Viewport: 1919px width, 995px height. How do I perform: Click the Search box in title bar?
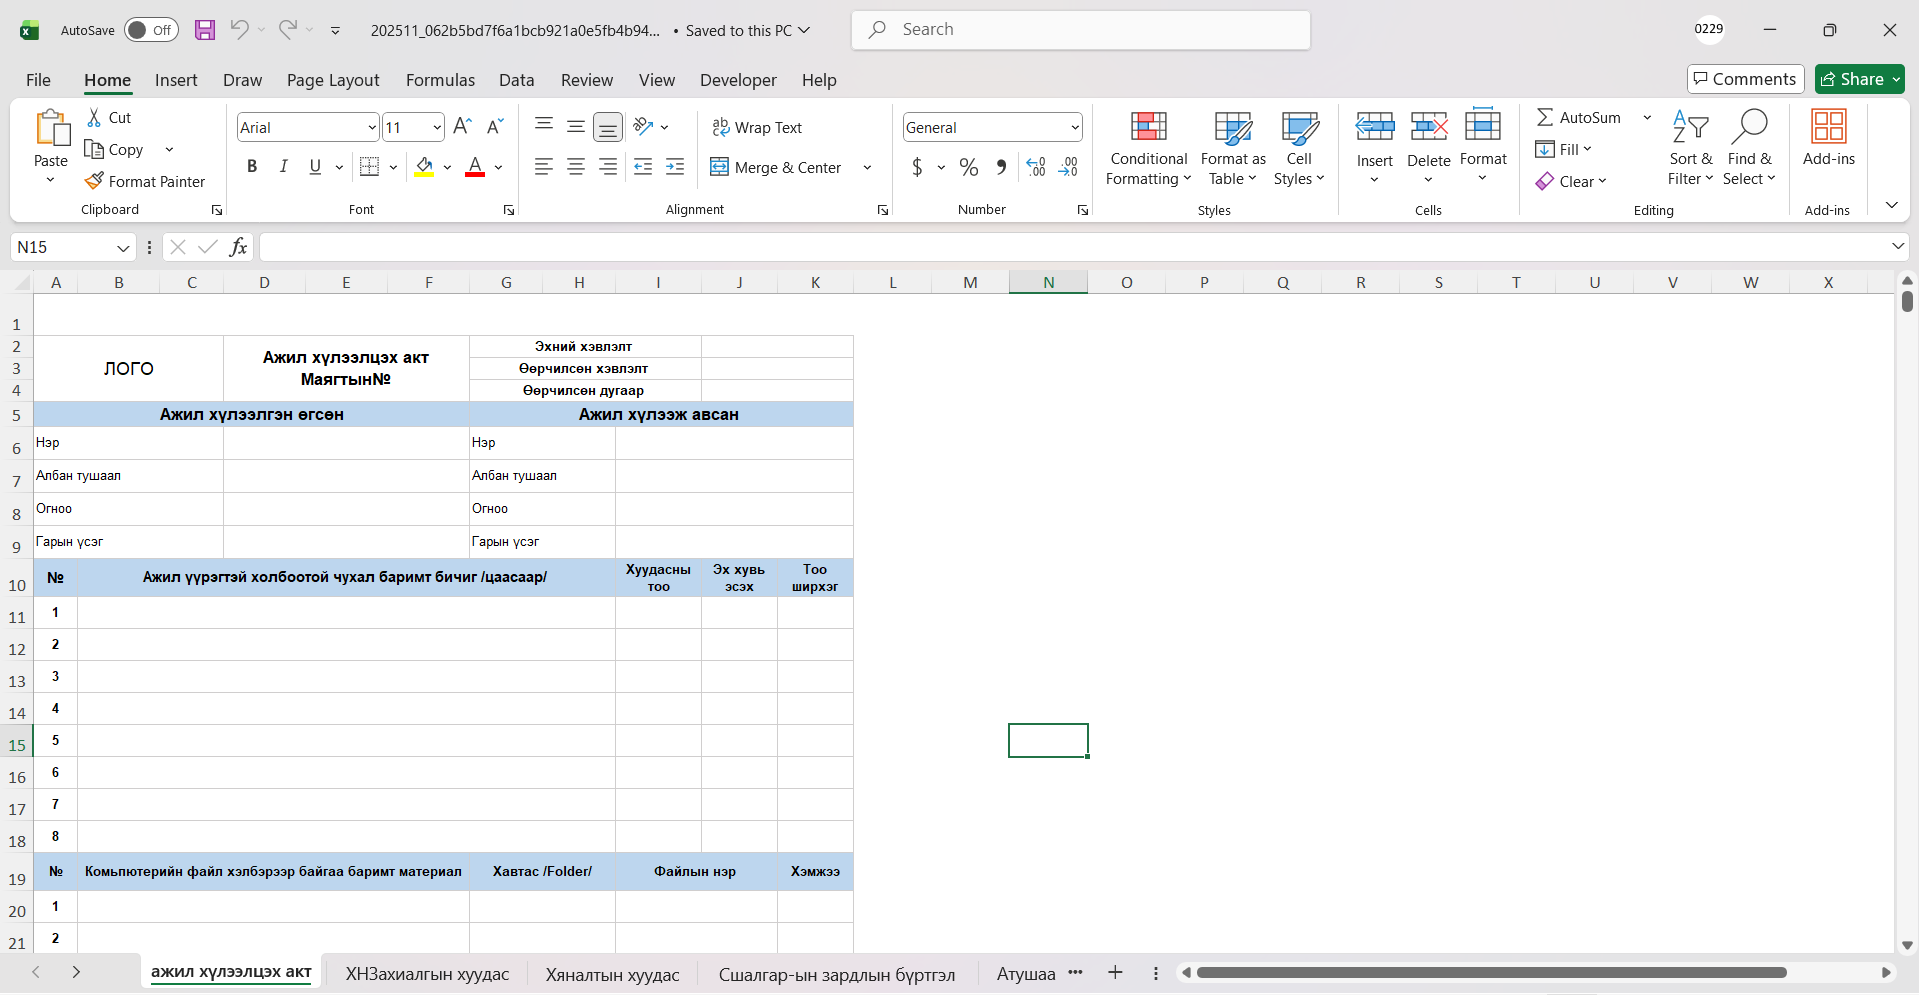[x=1080, y=30]
